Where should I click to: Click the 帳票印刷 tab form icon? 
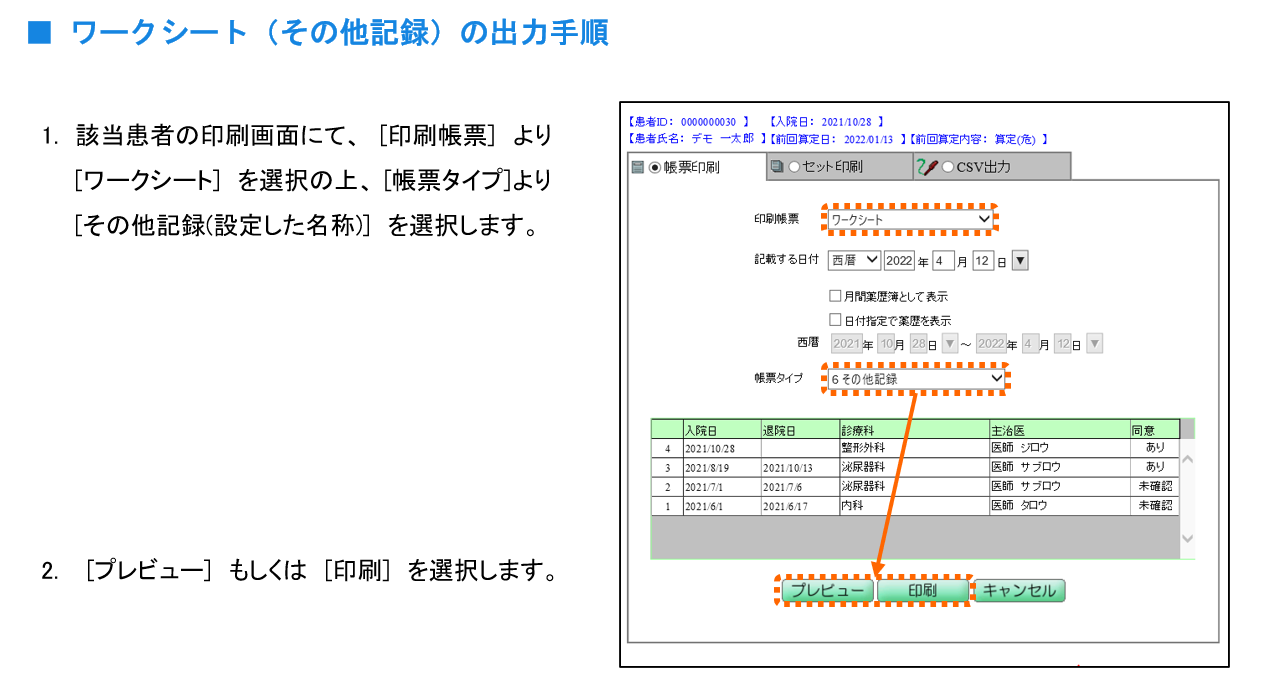637,167
